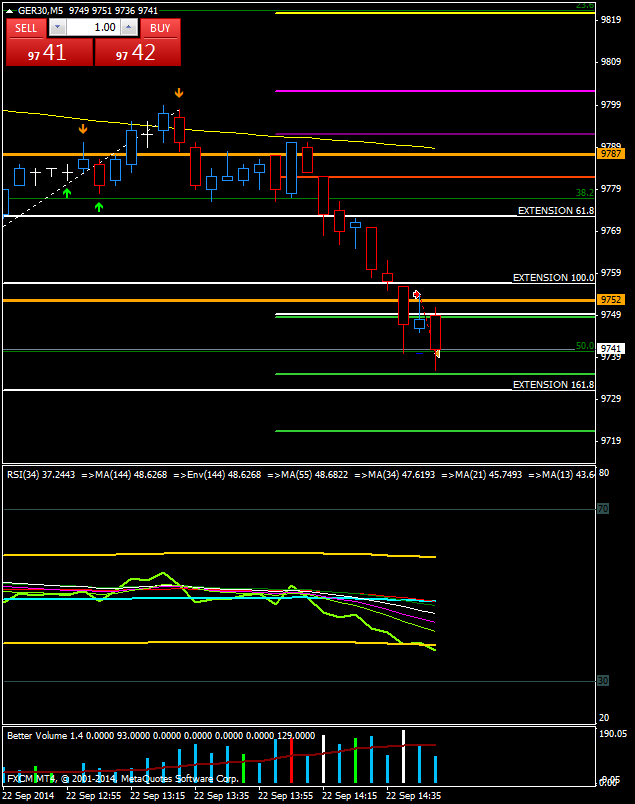Increase trade volume with the up arrow
Image resolution: width=635 pixels, height=804 pixels.
[130, 28]
